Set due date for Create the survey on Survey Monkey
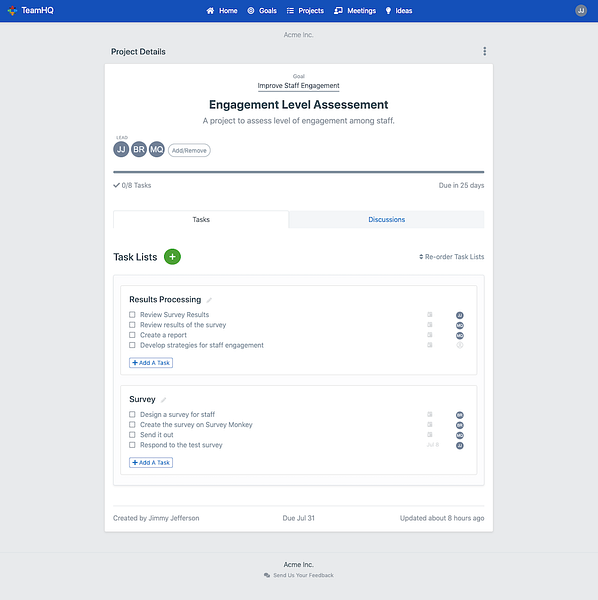The image size is (598, 600). 430,425
